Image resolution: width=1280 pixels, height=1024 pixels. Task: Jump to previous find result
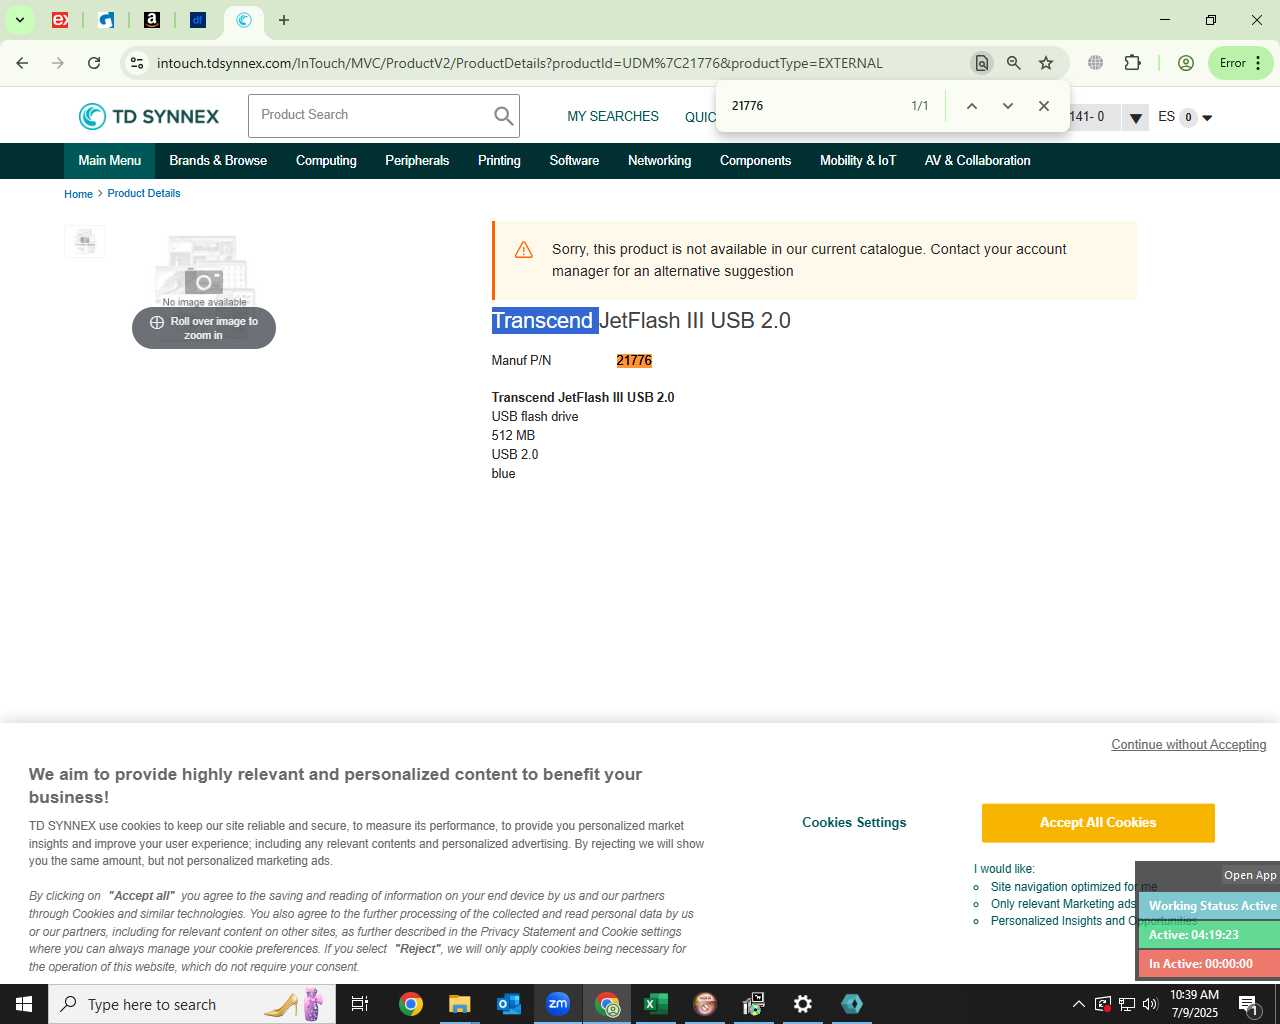click(x=971, y=106)
